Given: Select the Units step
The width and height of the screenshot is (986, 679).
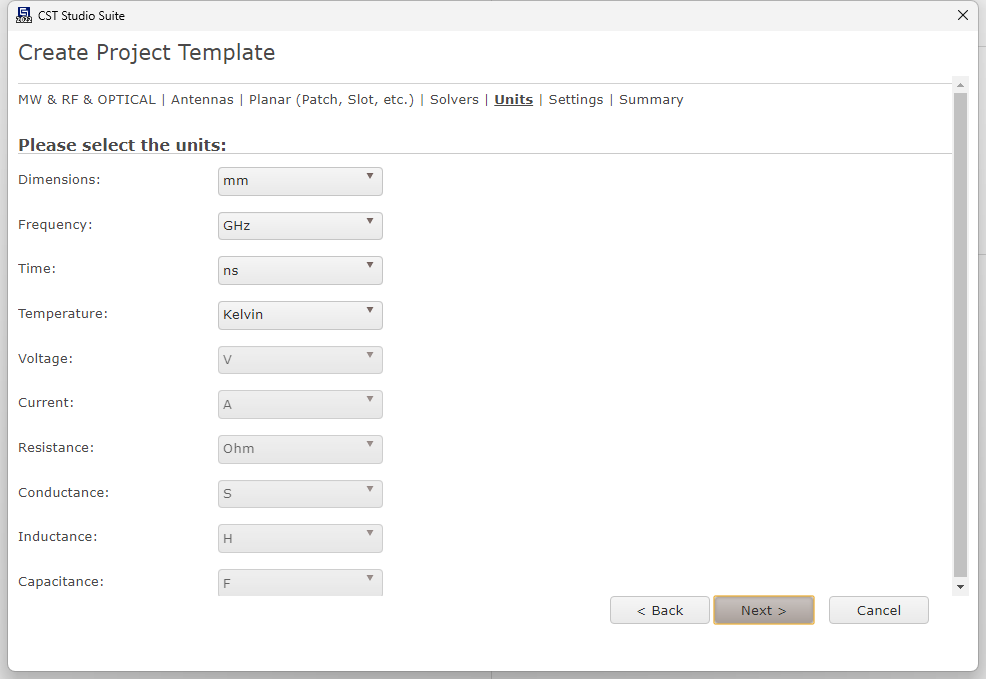Looking at the screenshot, I should pyautogui.click(x=514, y=99).
